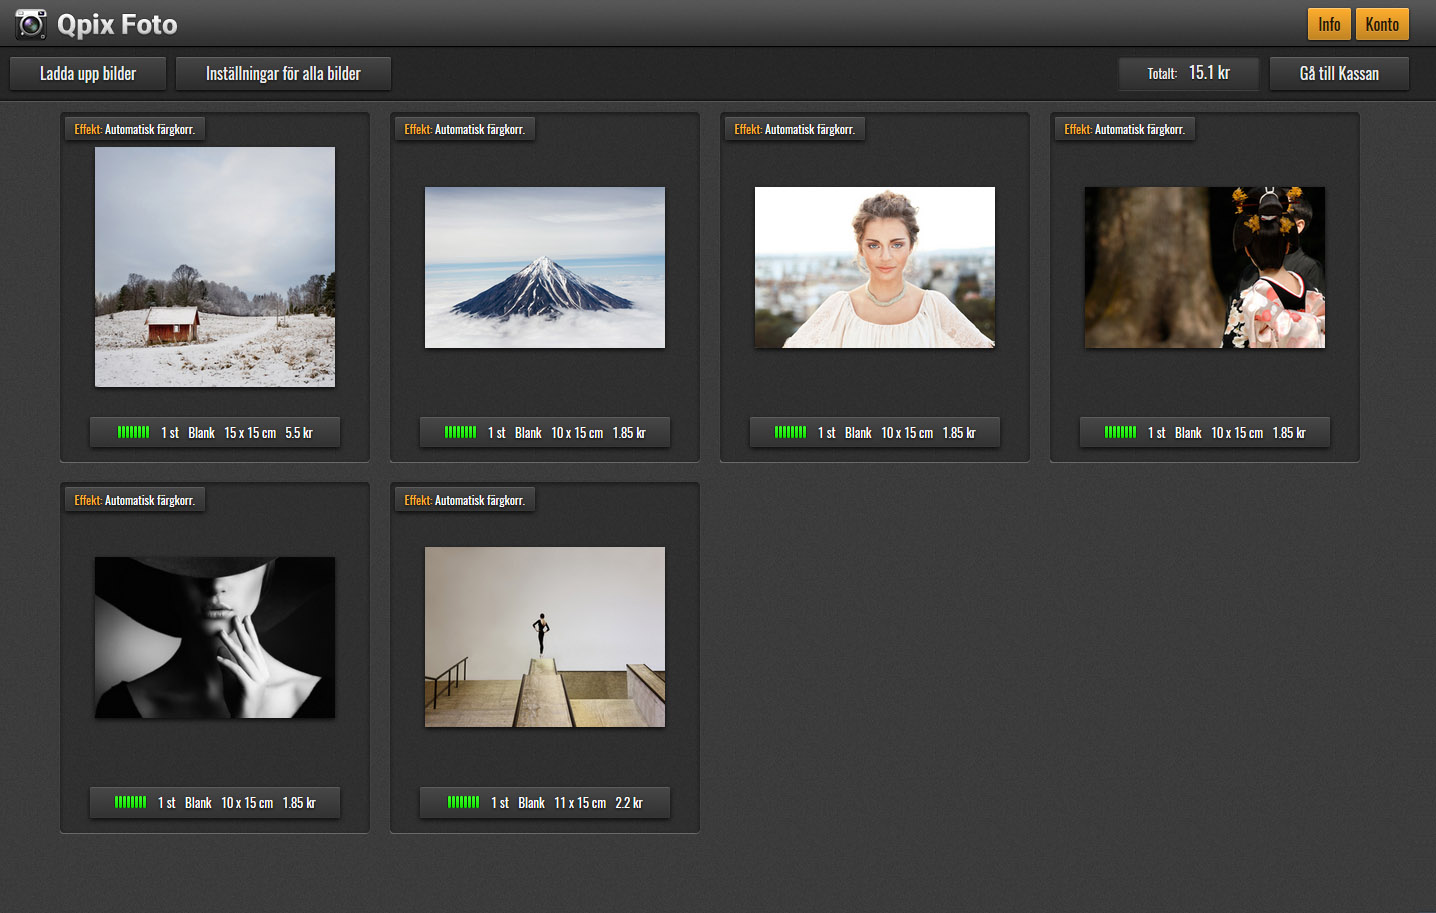The width and height of the screenshot is (1436, 913).
Task: Open Inställningar för alla bilder
Action: (283, 74)
